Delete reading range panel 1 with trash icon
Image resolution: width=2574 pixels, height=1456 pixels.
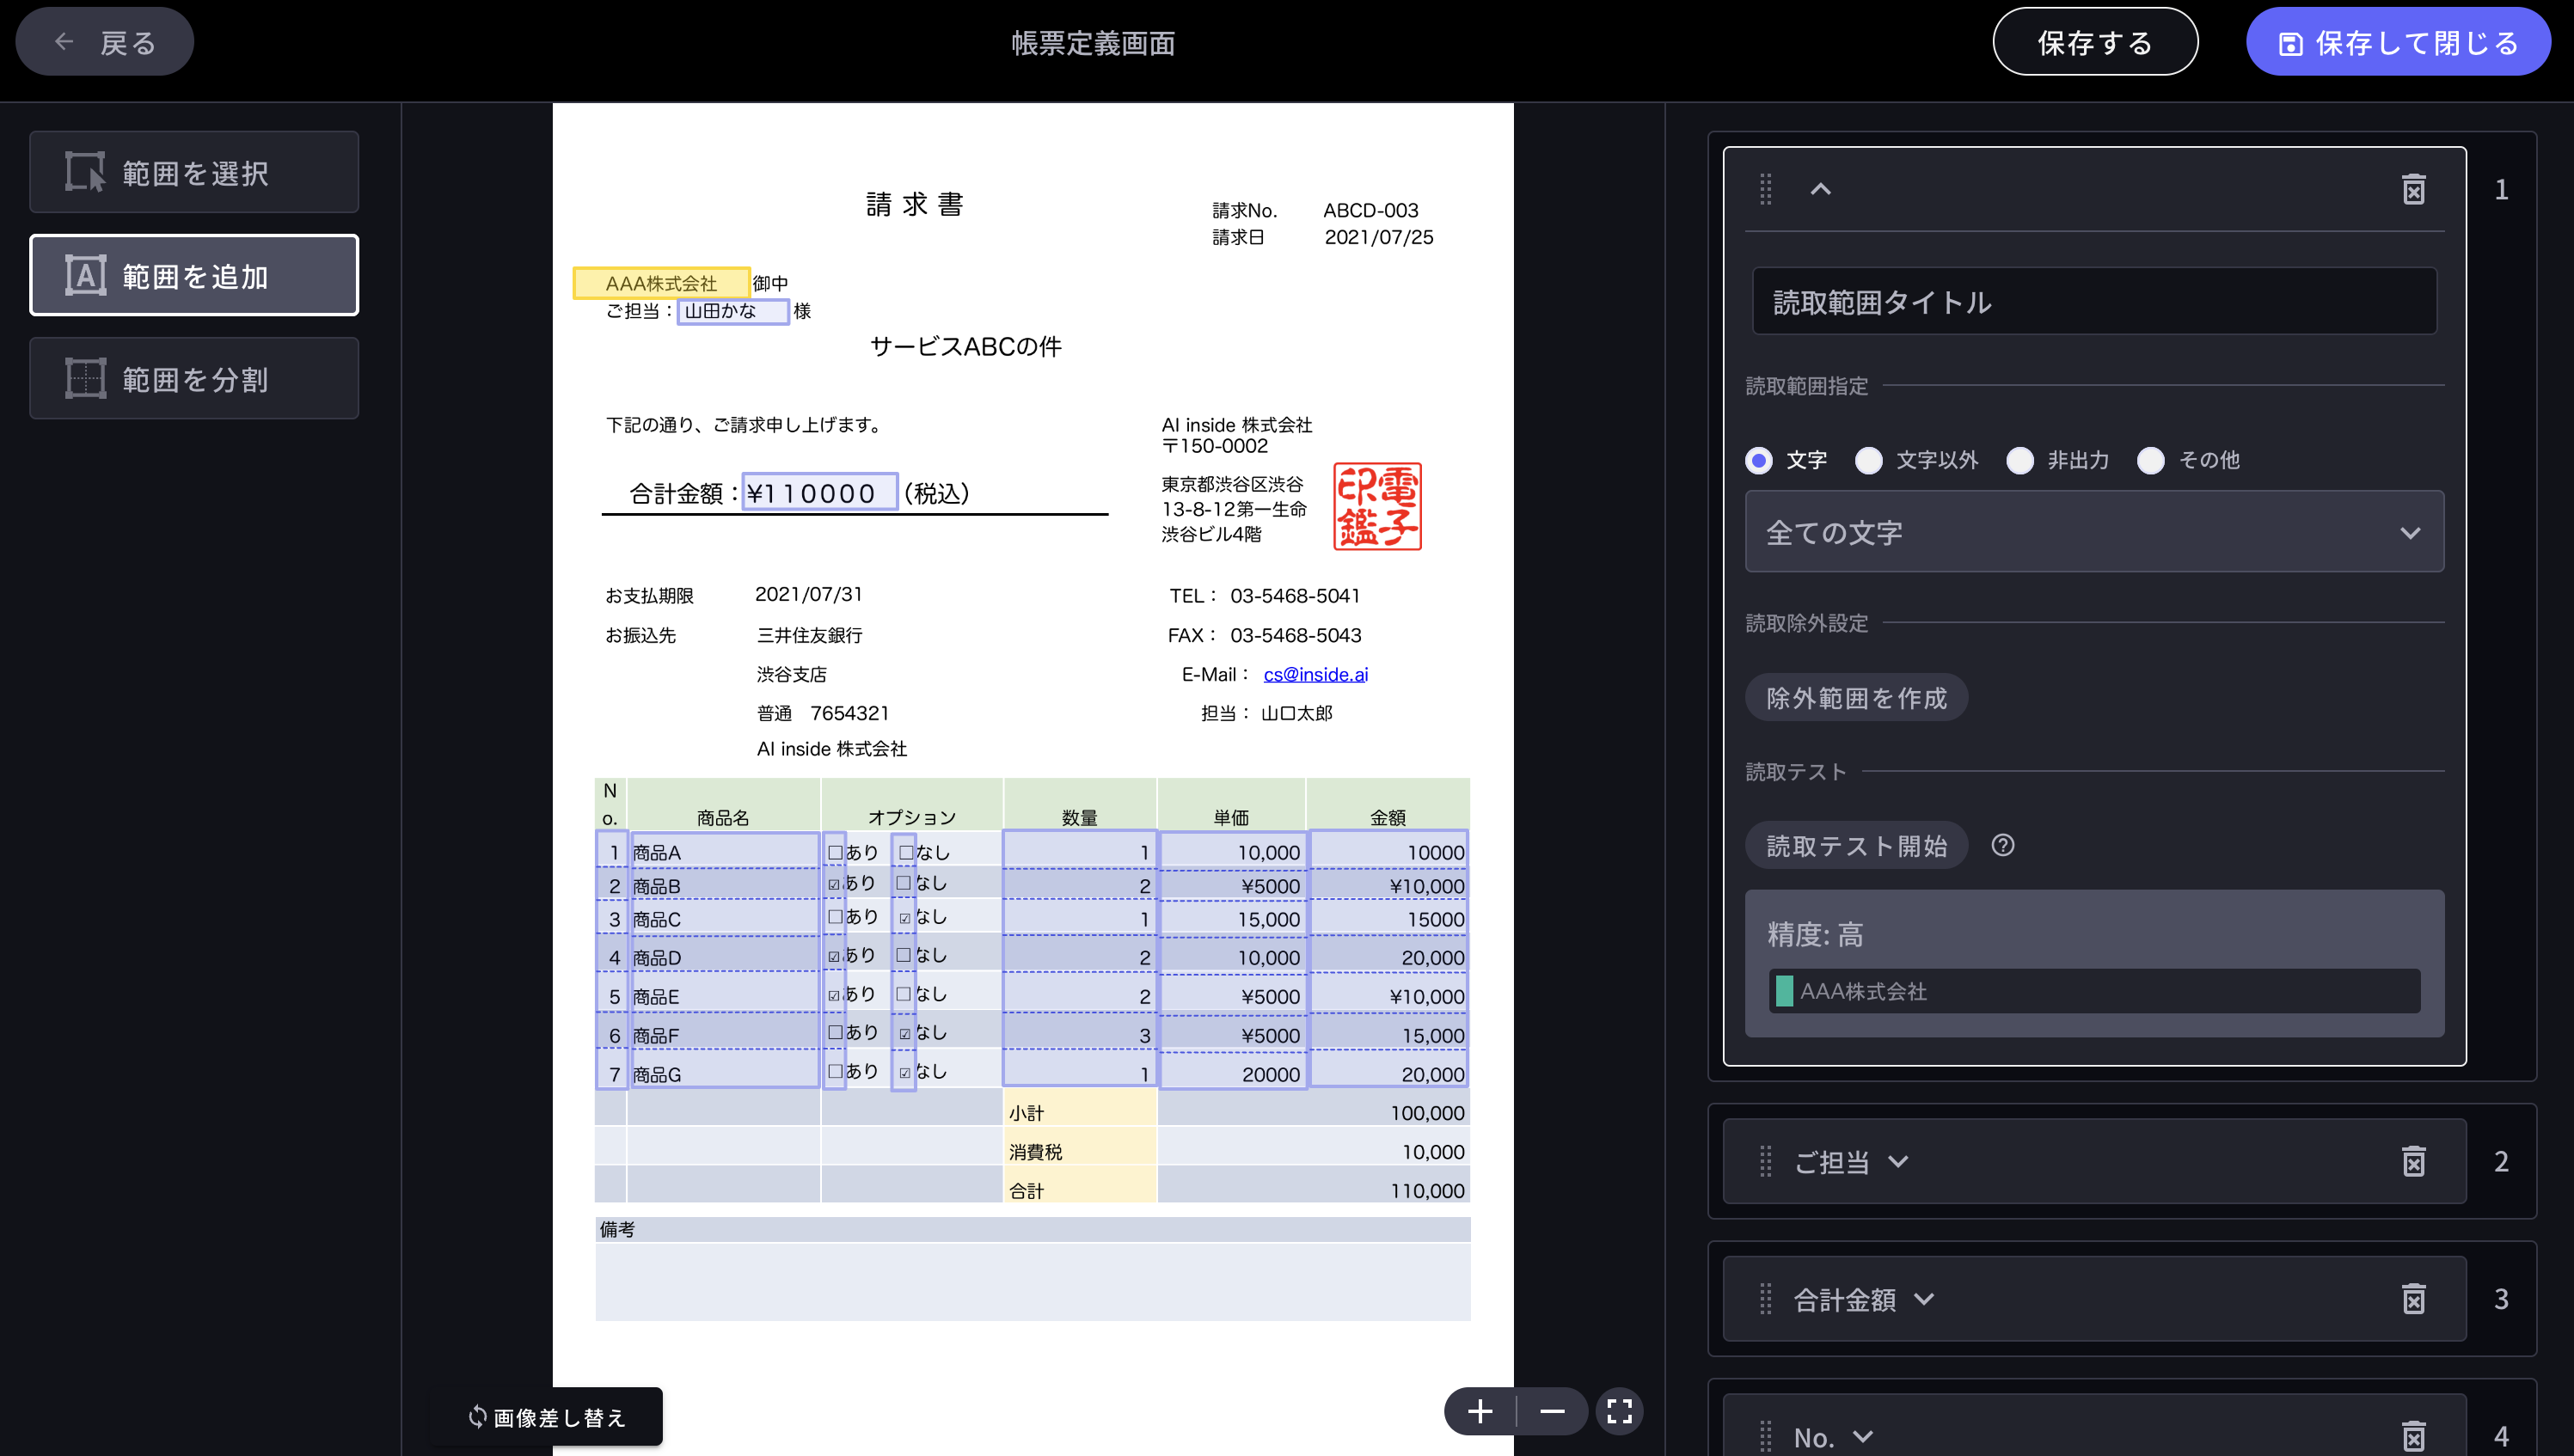click(2413, 189)
